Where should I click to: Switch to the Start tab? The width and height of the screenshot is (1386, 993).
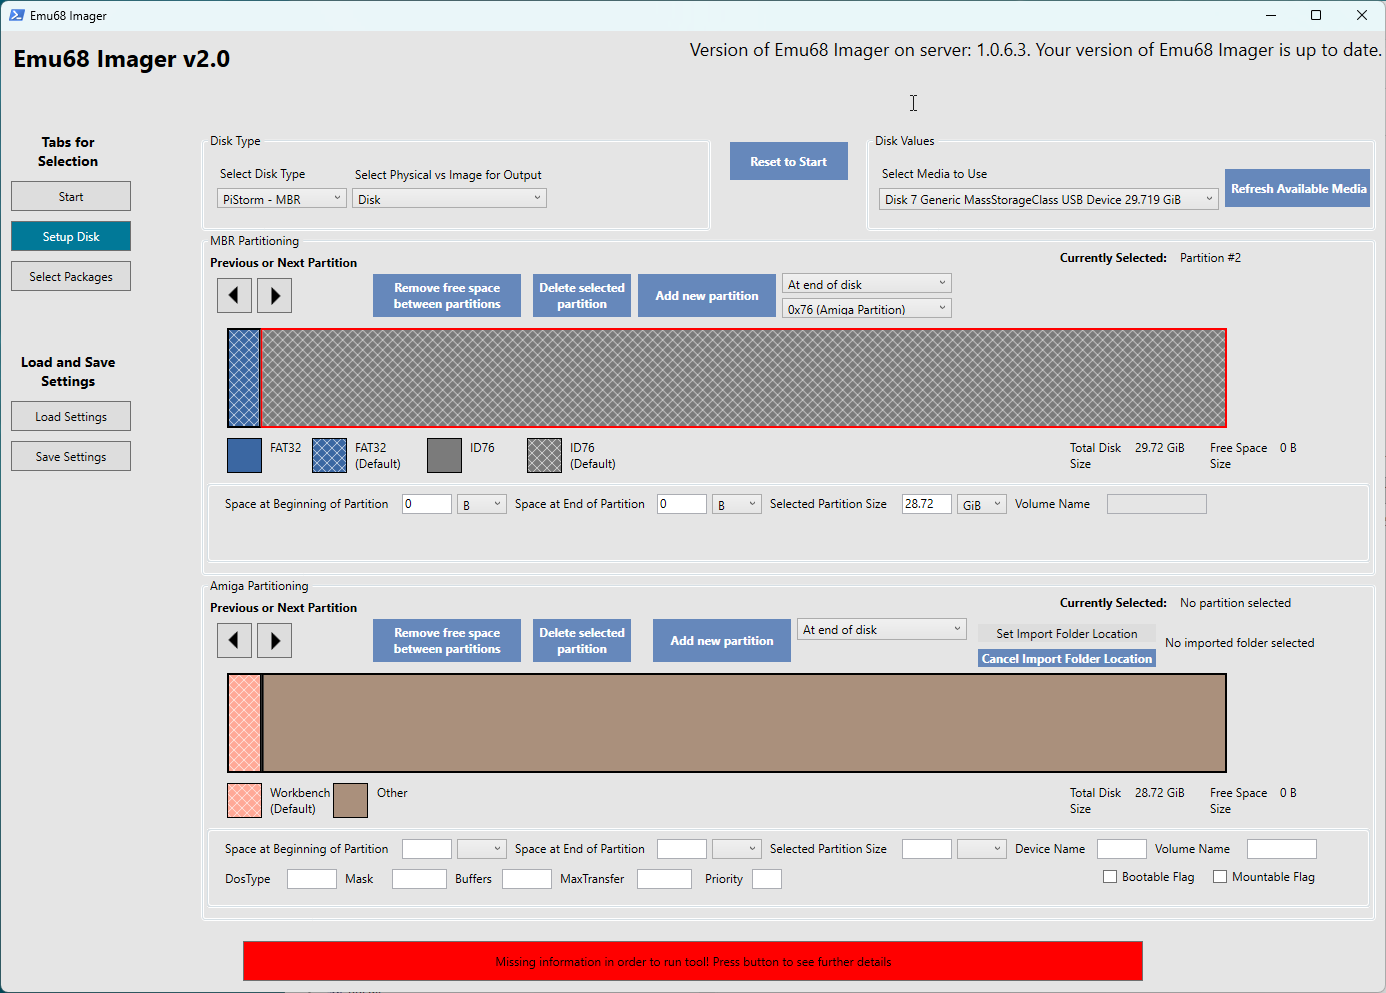click(x=71, y=197)
